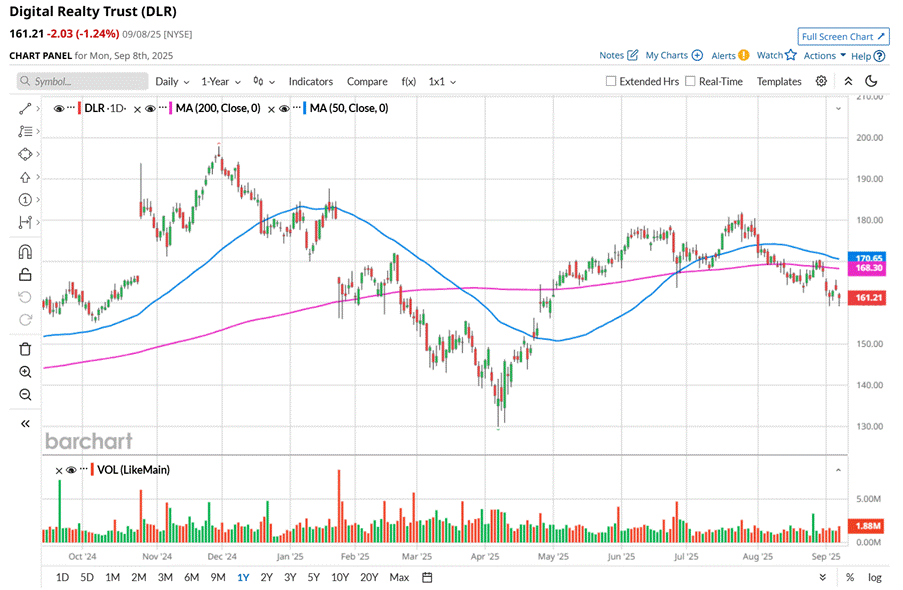Click the lock drawings padlock icon

point(25,275)
